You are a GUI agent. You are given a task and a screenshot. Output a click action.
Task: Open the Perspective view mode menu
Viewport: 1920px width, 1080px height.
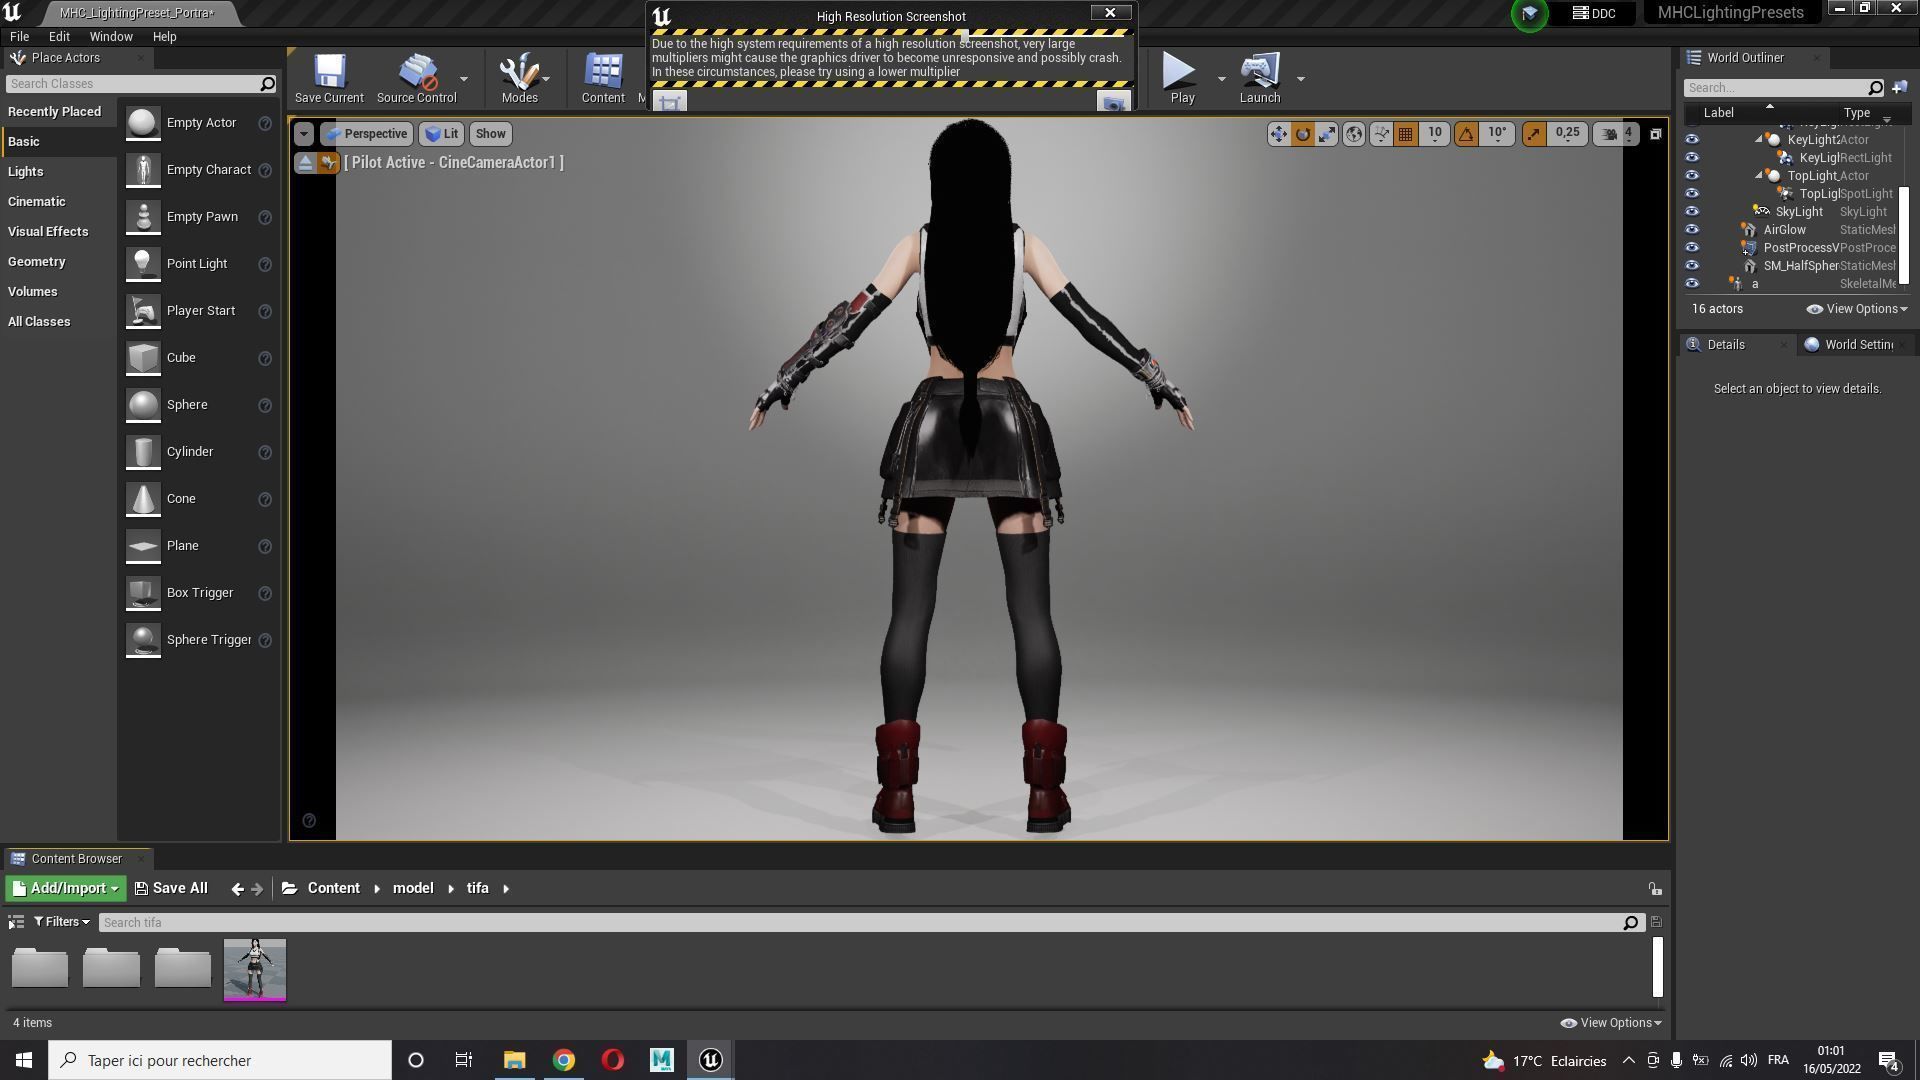click(x=365, y=134)
